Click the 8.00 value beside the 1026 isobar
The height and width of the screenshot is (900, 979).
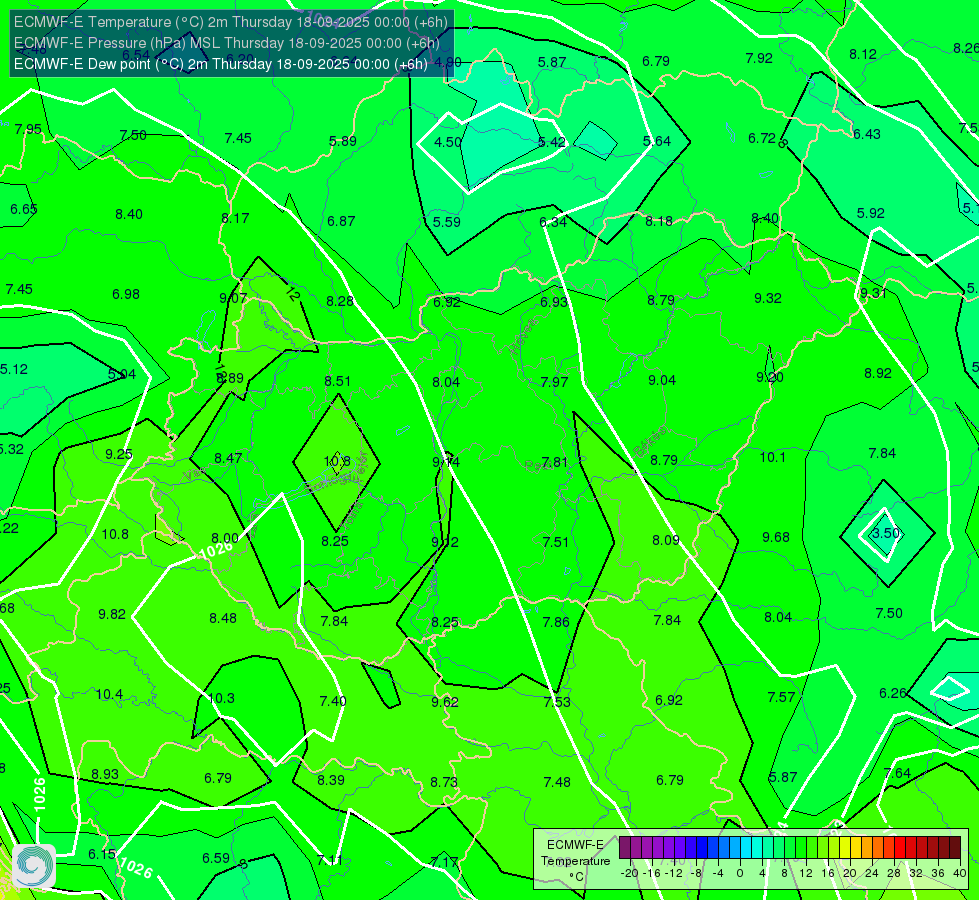point(225,538)
